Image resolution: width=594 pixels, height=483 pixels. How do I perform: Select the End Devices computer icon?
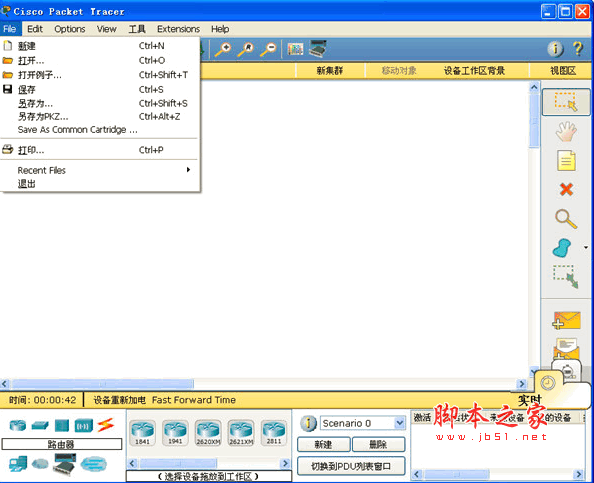(18, 463)
